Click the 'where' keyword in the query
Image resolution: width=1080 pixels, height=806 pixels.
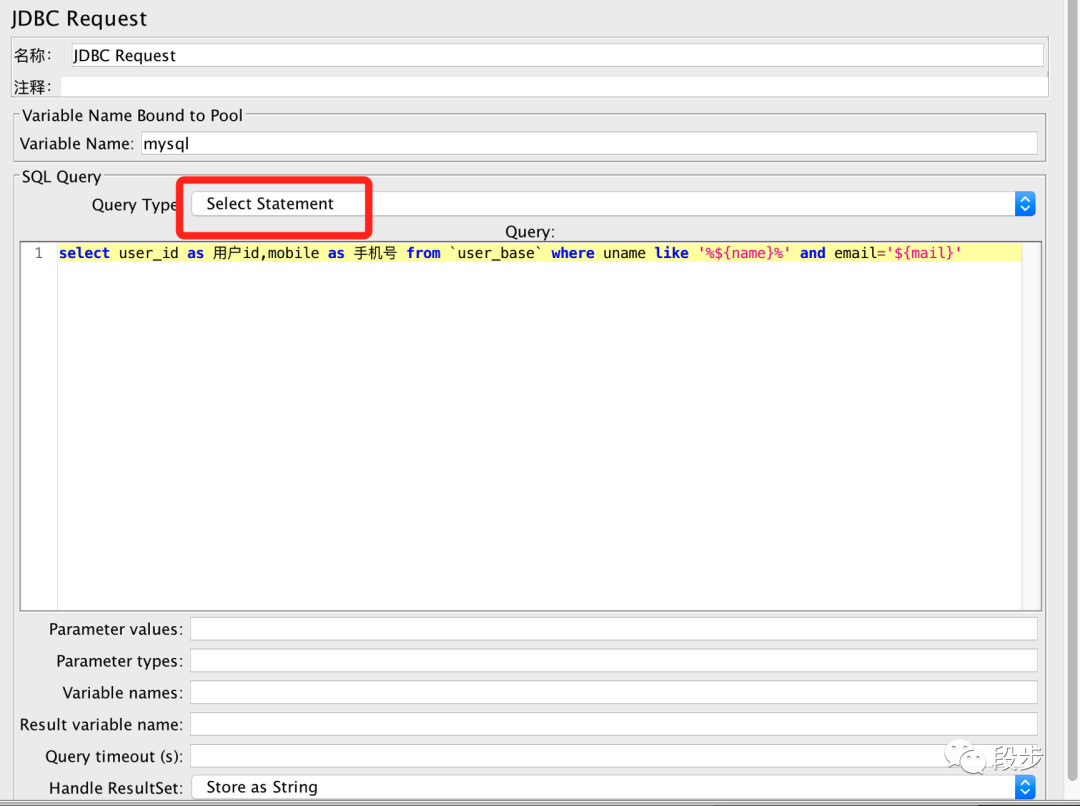572,253
